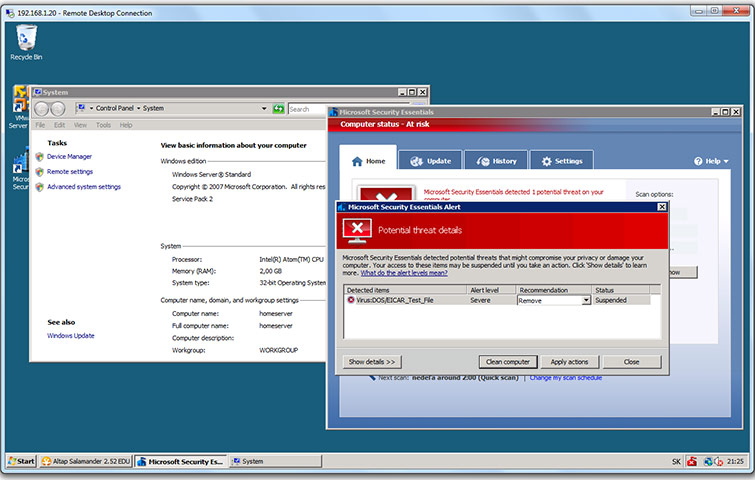Click 'Change my scan schedule' link

566,378
